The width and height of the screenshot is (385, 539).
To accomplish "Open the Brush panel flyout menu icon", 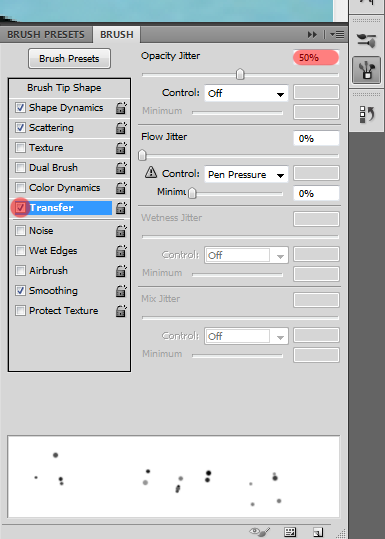I will pyautogui.click(x=337, y=34).
